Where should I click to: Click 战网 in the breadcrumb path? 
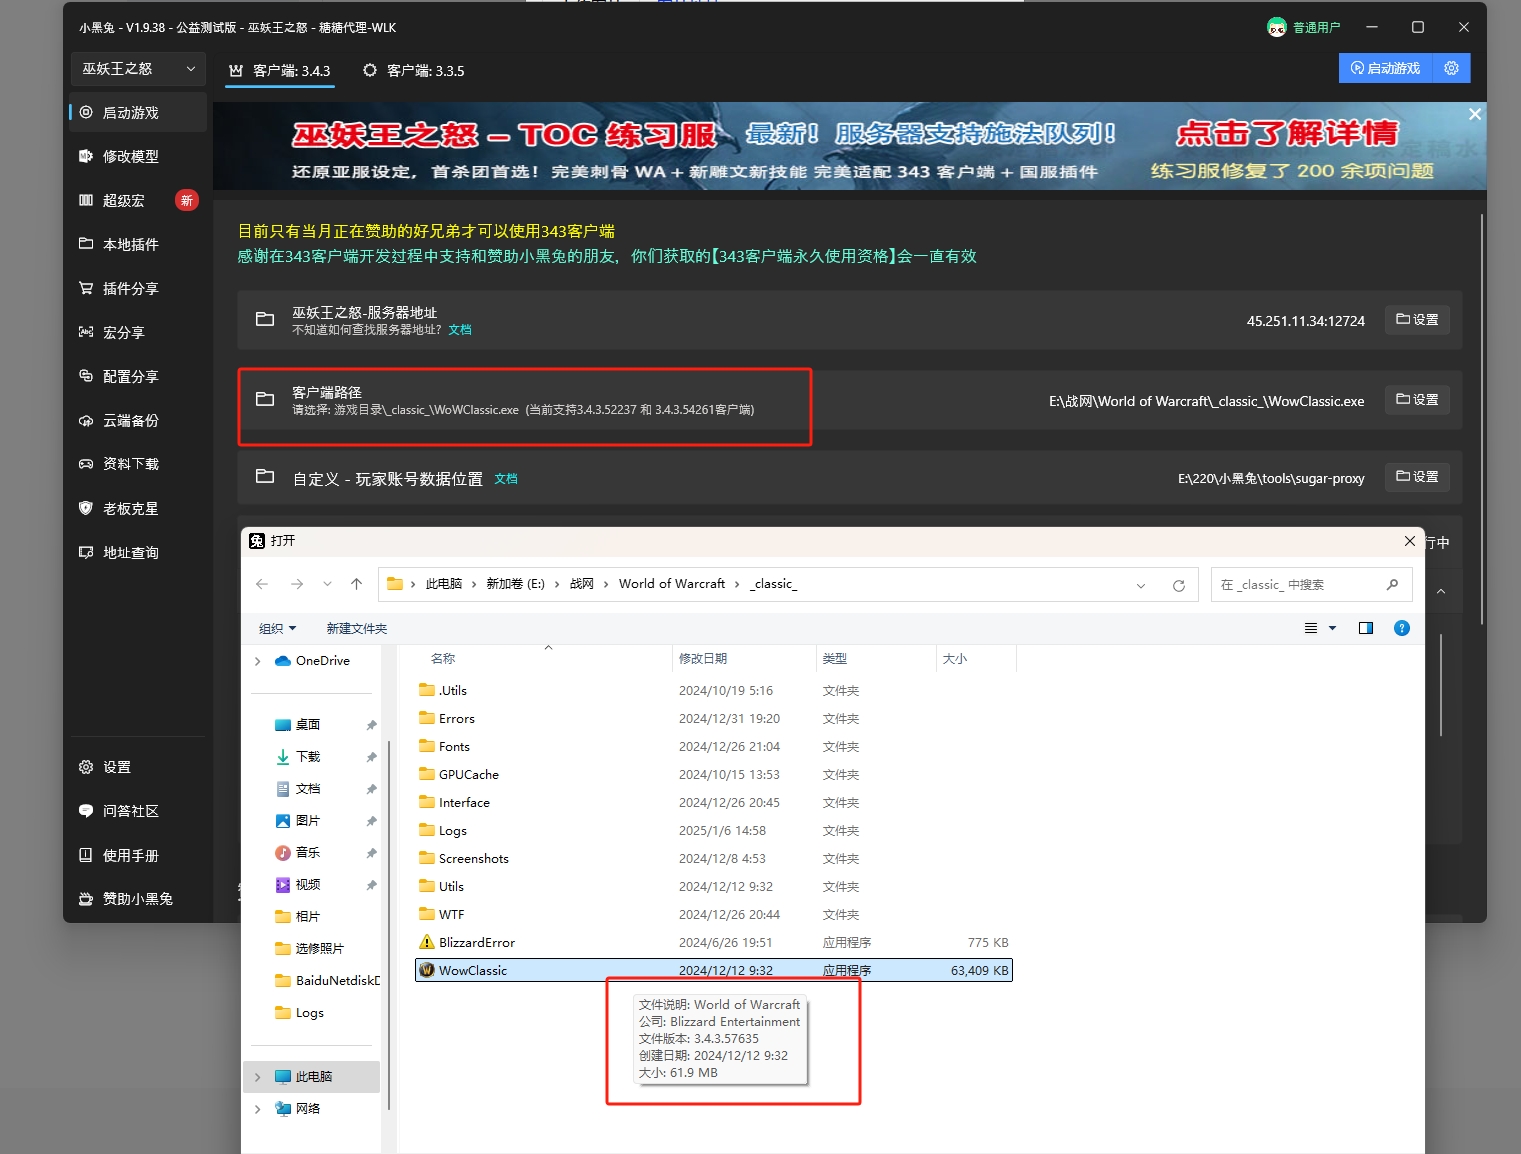tap(582, 584)
